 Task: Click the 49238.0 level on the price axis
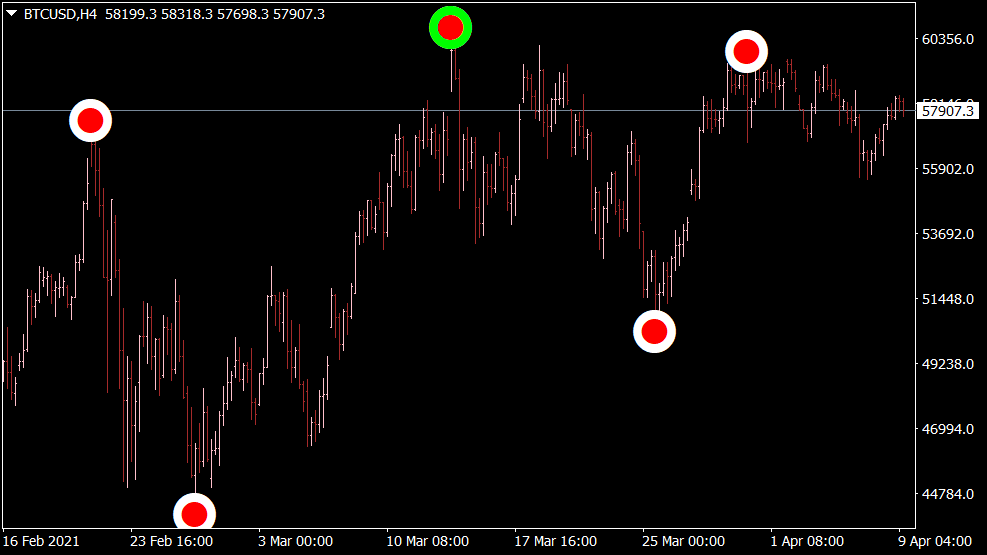[947, 364]
